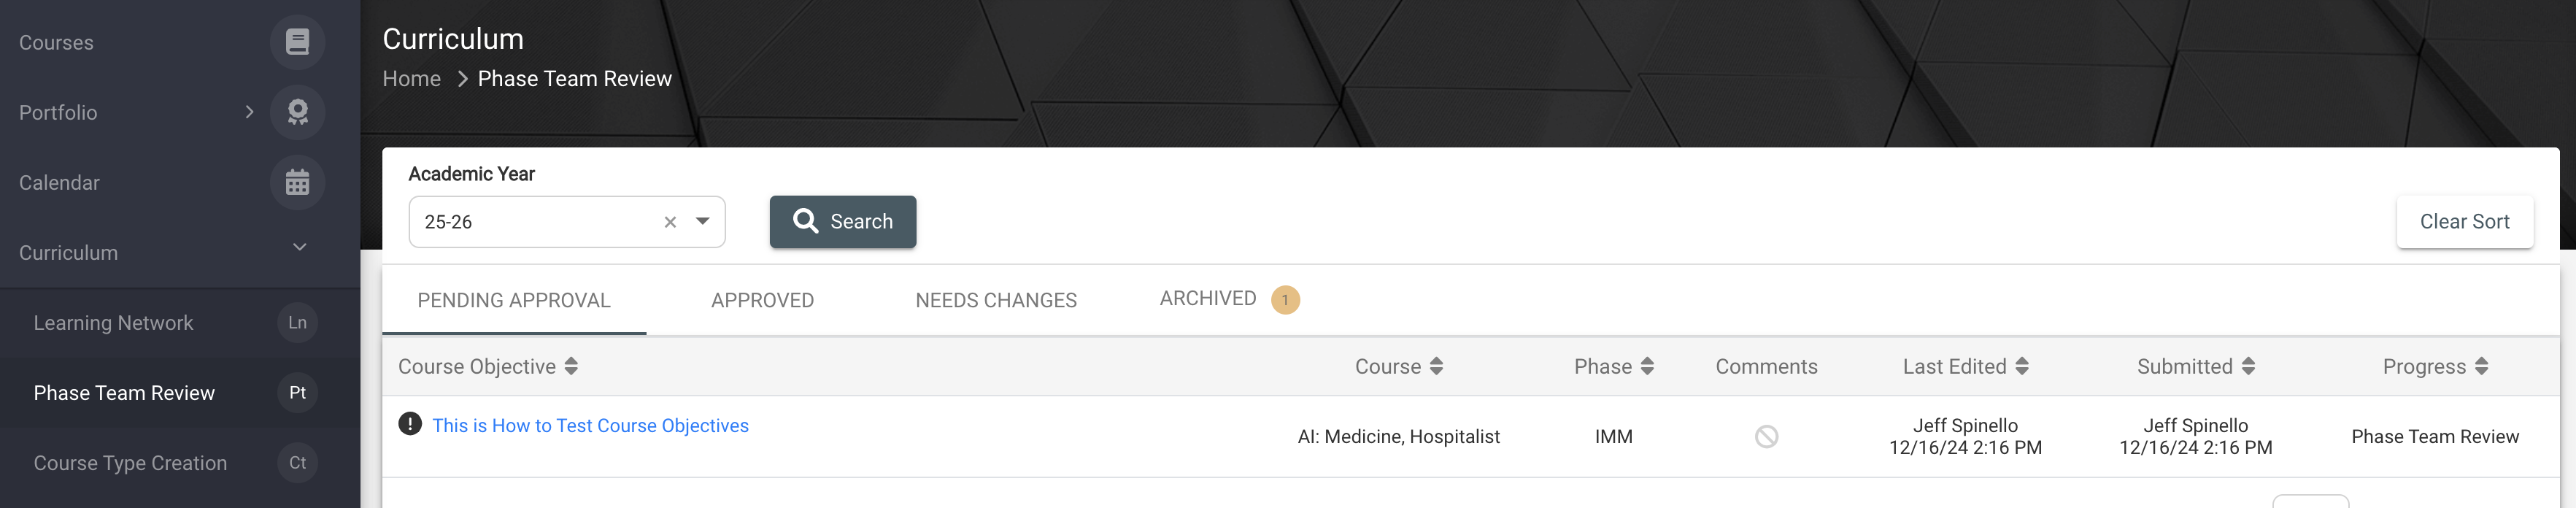The height and width of the screenshot is (508, 2576).
Task: Click the Ln Learning Network badge
Action: click(297, 322)
